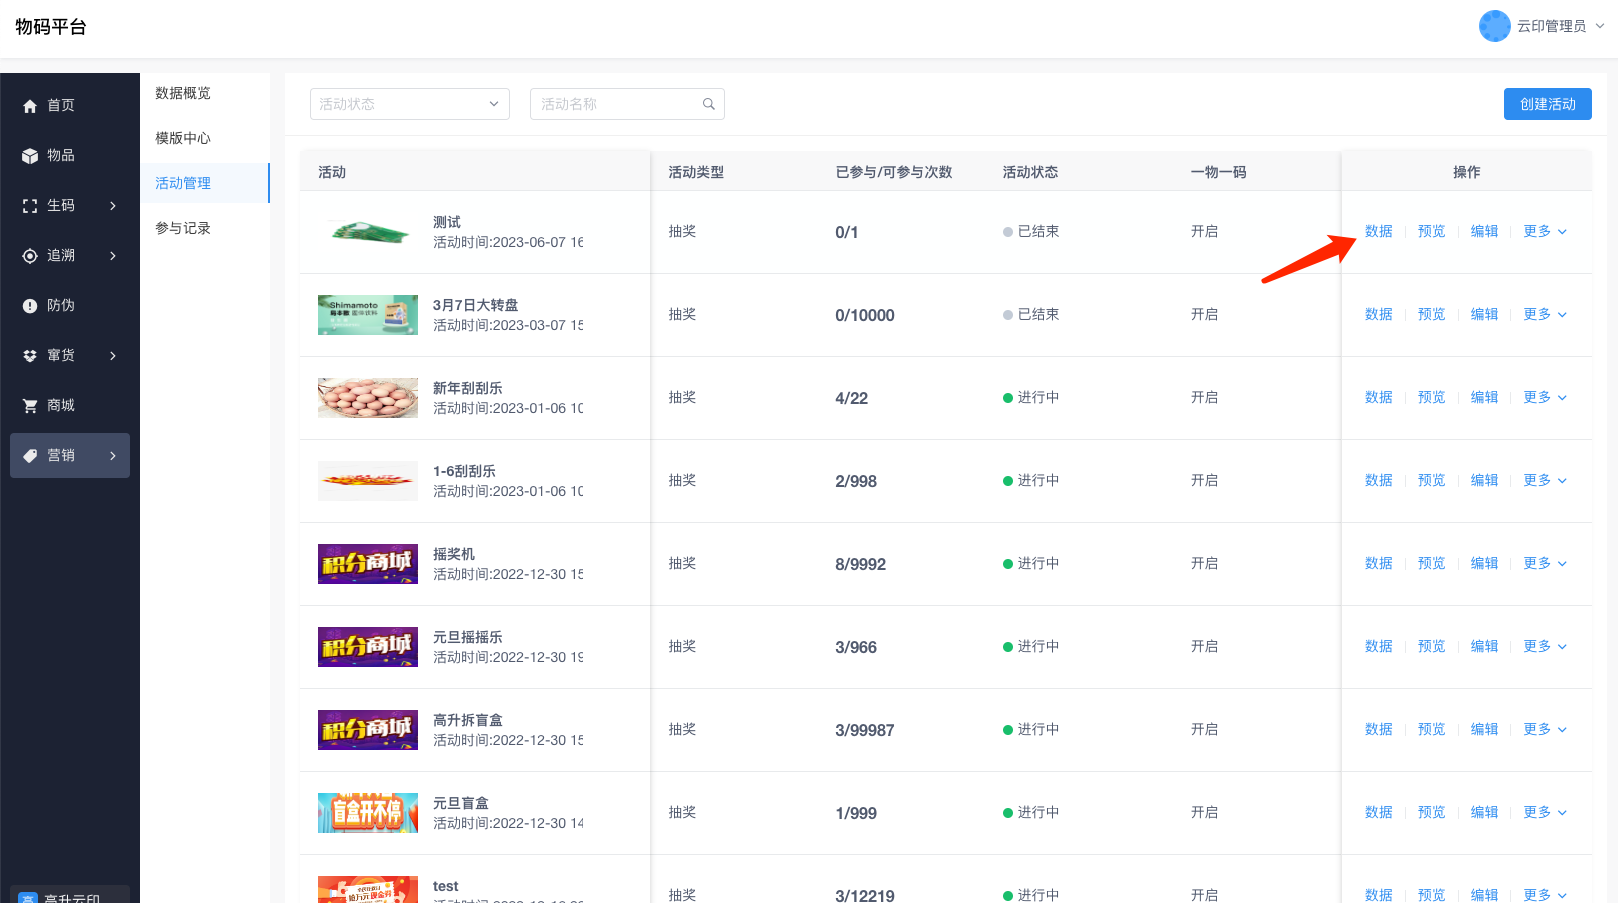This screenshot has height=903, width=1618.
Task: Click the 活动名称 search input
Action: 627,104
